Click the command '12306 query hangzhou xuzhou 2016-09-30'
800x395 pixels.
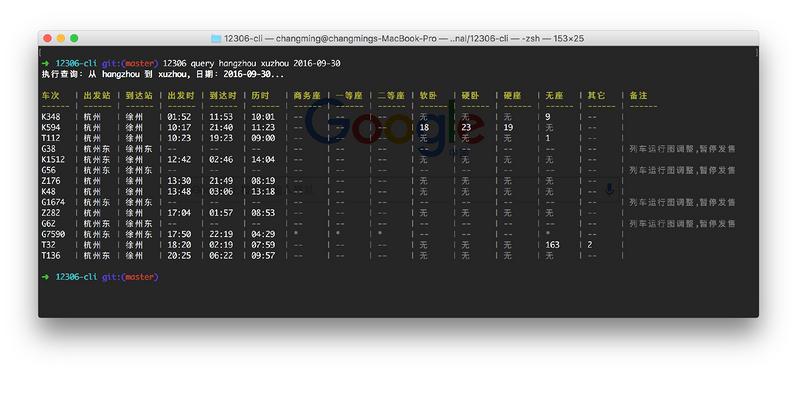252,64
